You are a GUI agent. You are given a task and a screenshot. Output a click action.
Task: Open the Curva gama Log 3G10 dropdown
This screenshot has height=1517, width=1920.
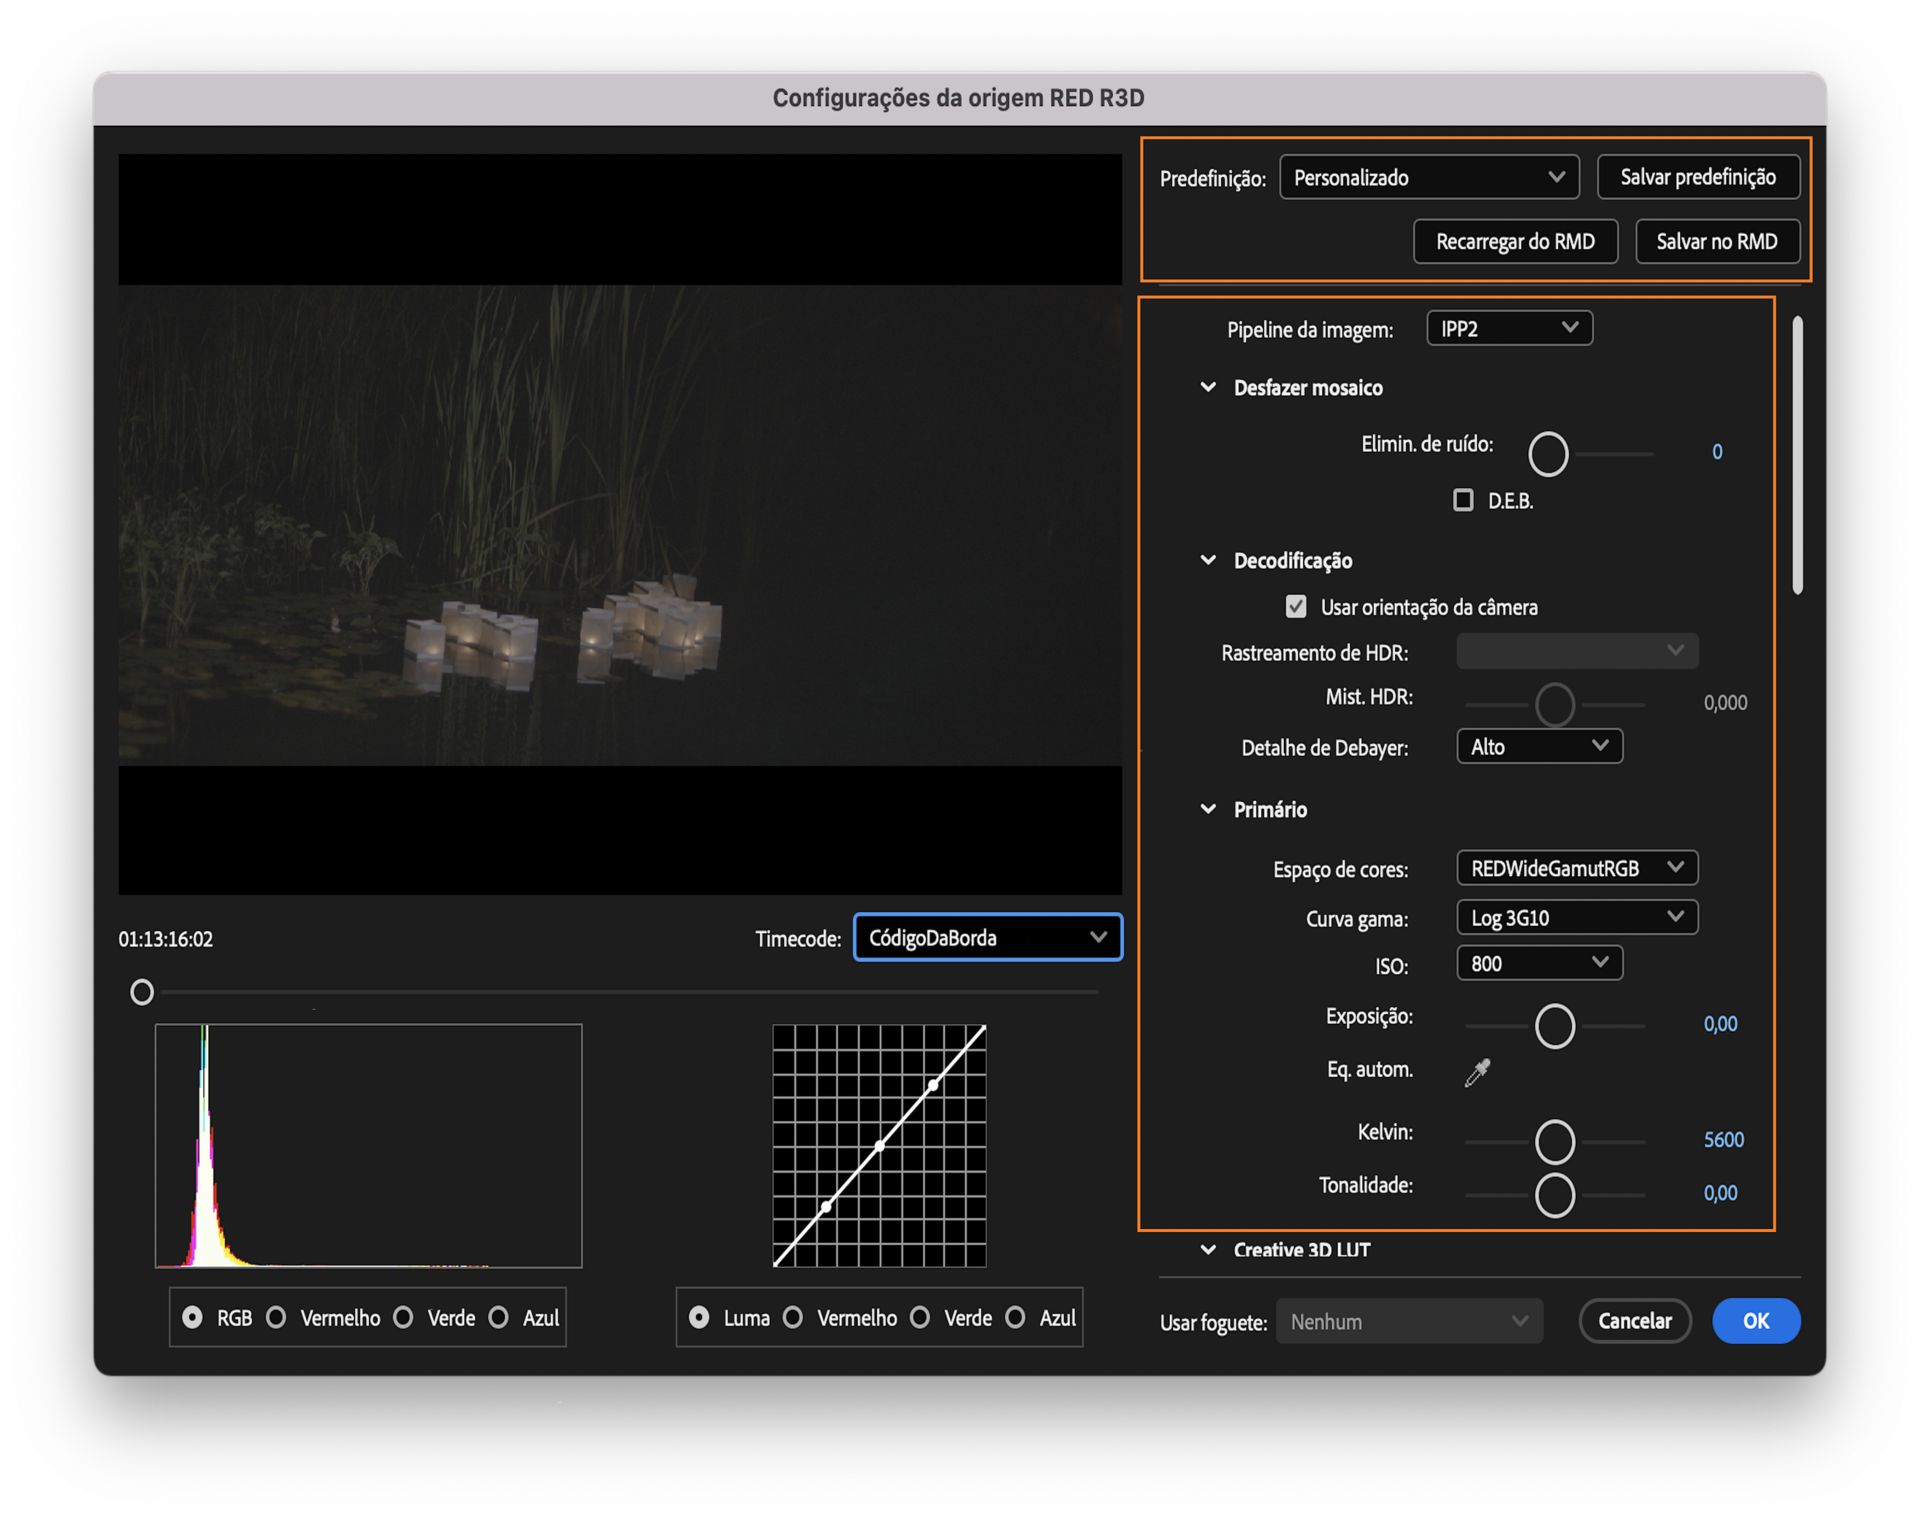pyautogui.click(x=1576, y=917)
